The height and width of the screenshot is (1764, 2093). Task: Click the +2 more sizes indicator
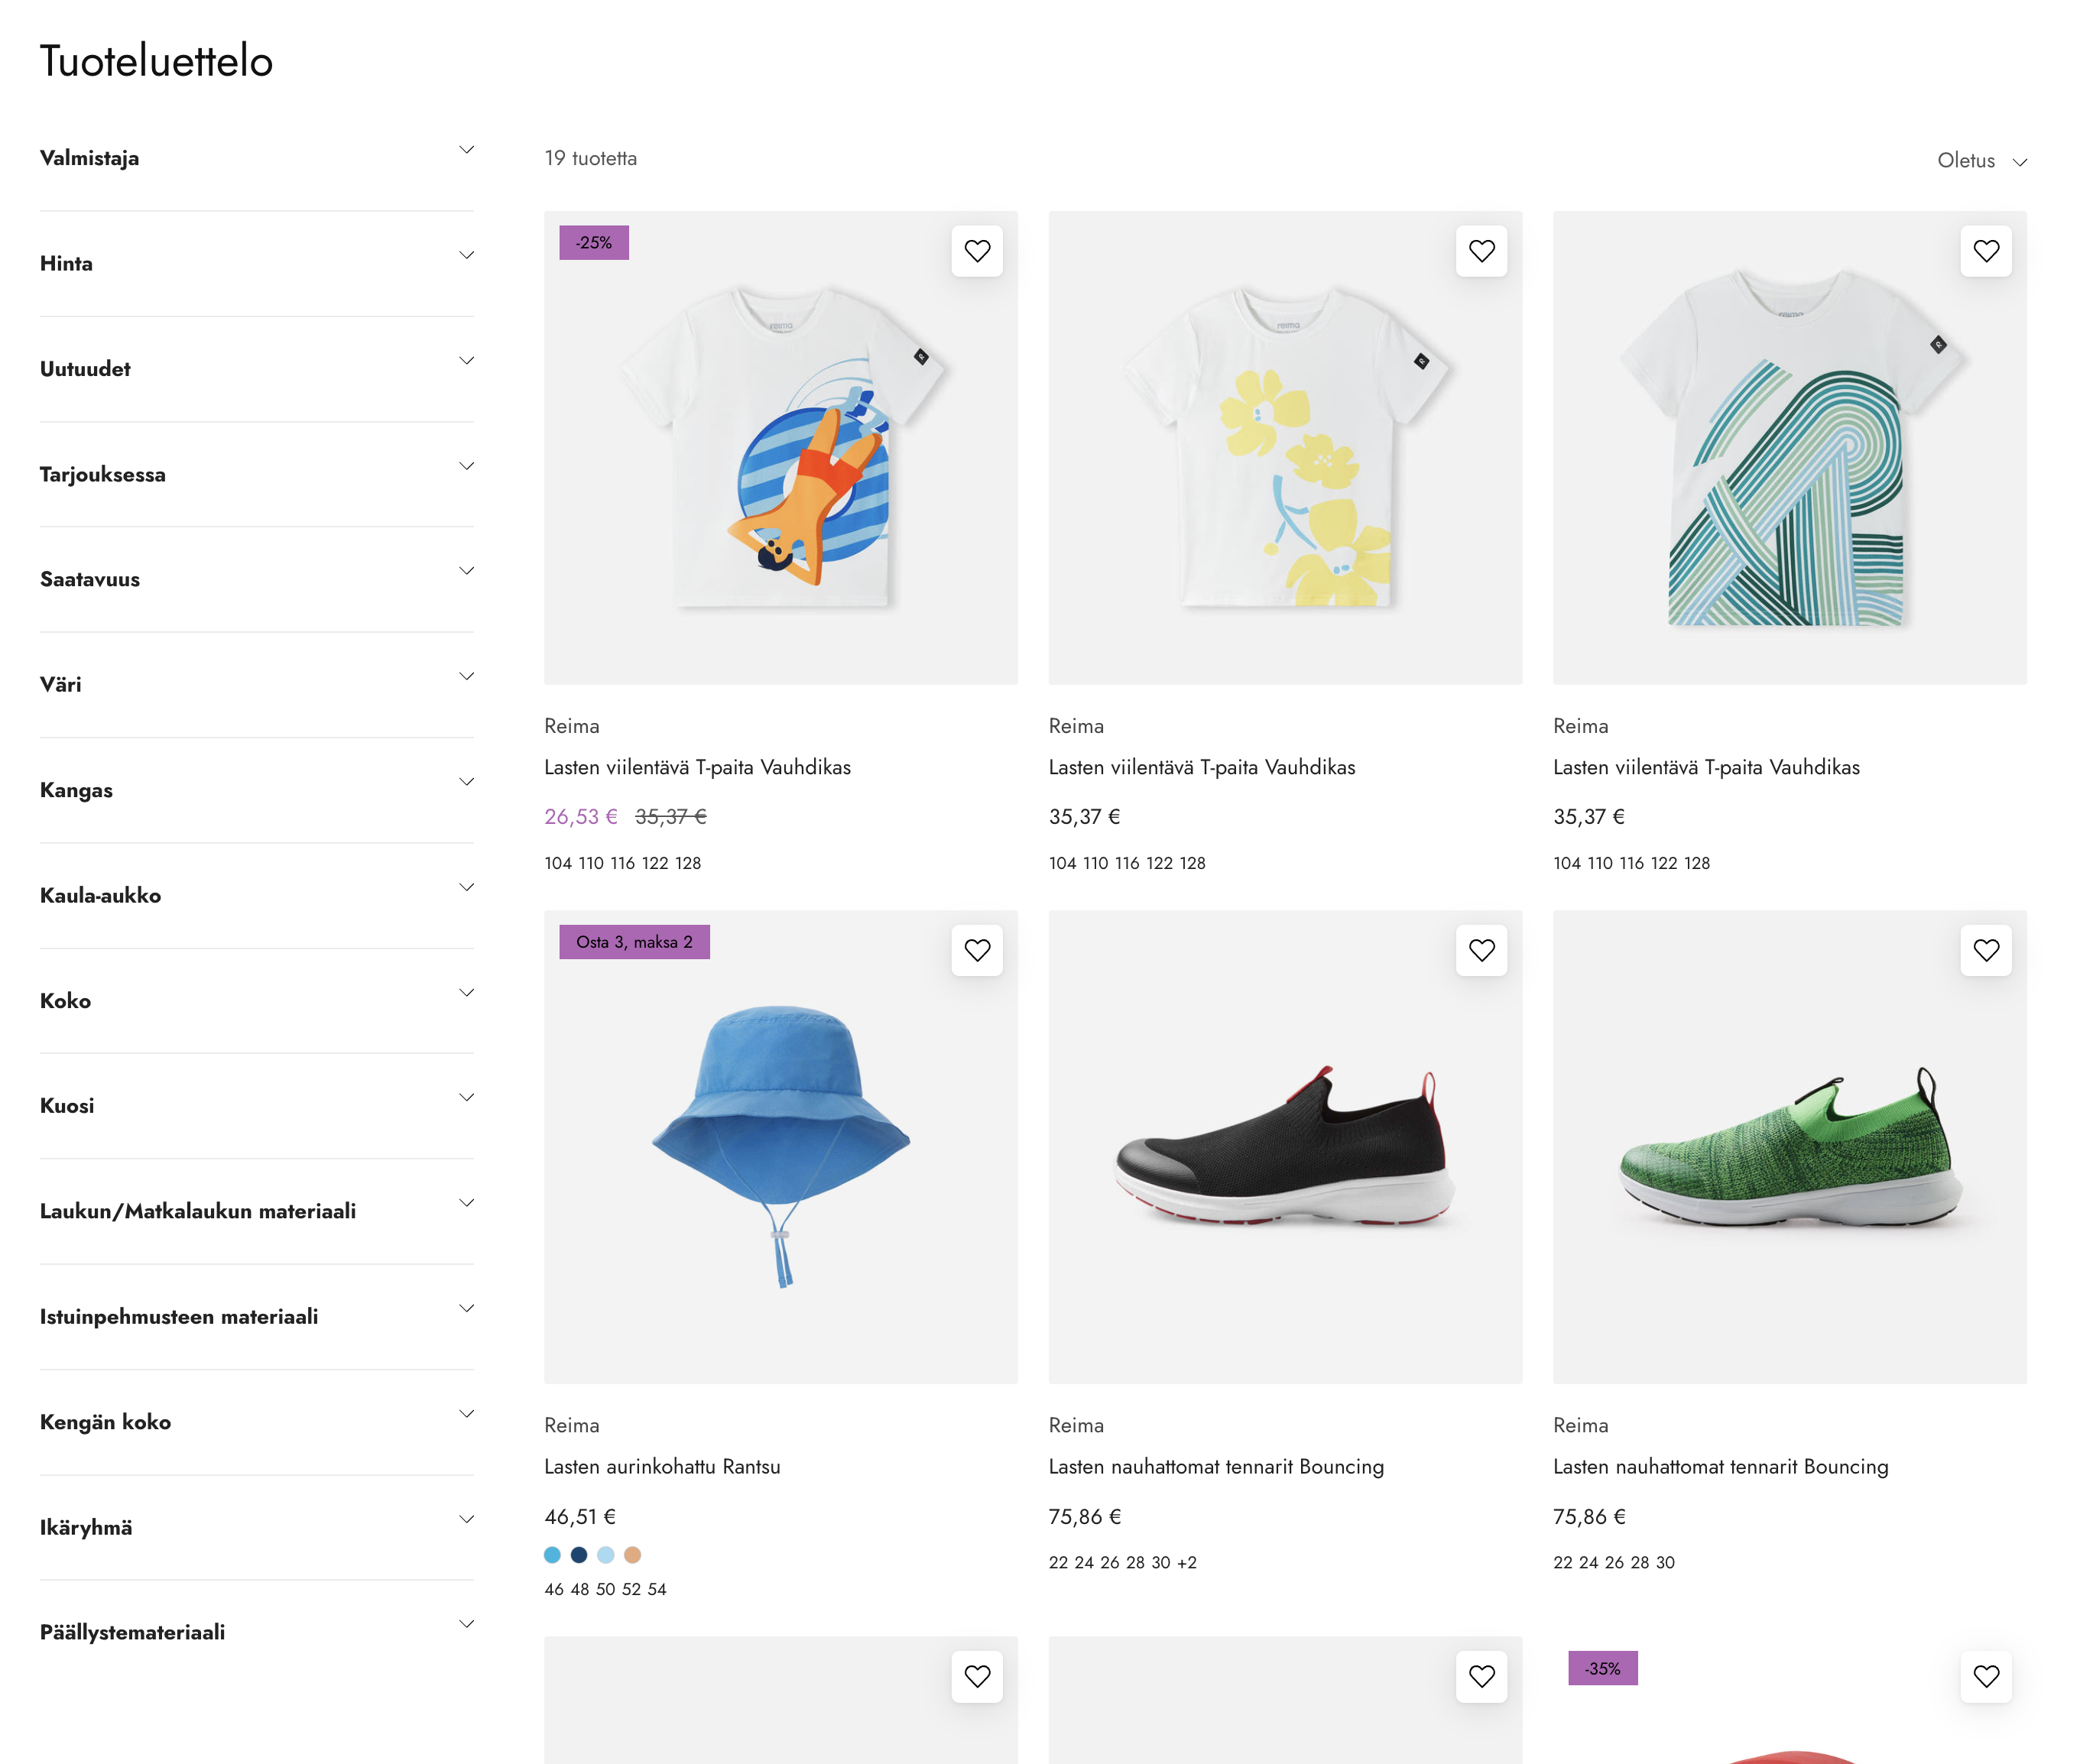coord(1187,1563)
